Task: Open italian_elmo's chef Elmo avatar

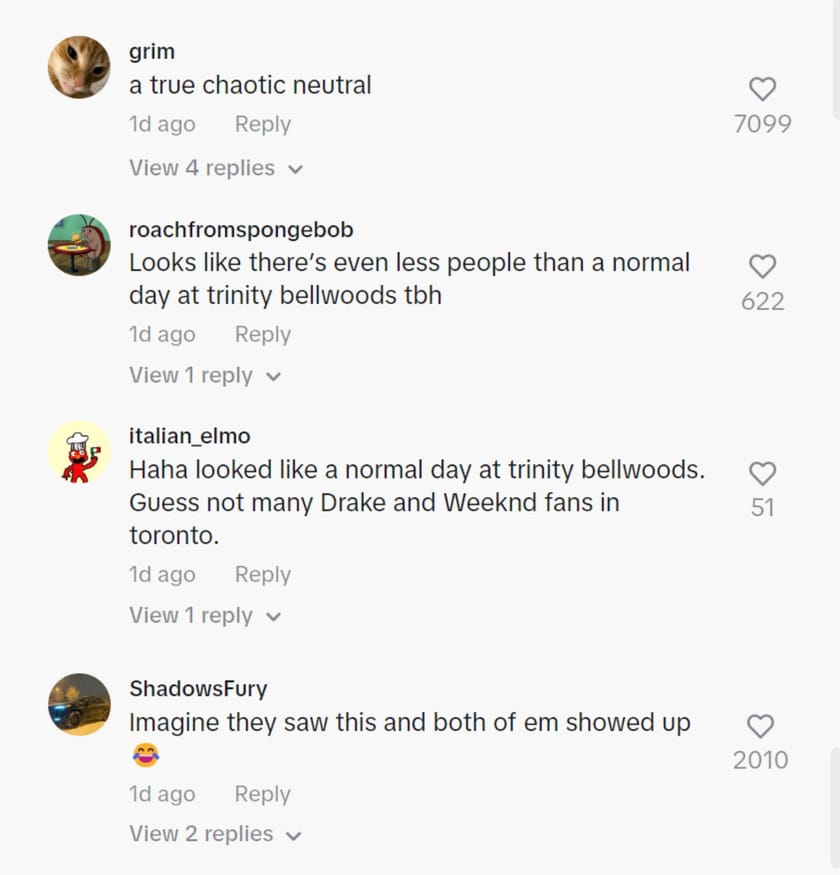Action: coord(79,452)
